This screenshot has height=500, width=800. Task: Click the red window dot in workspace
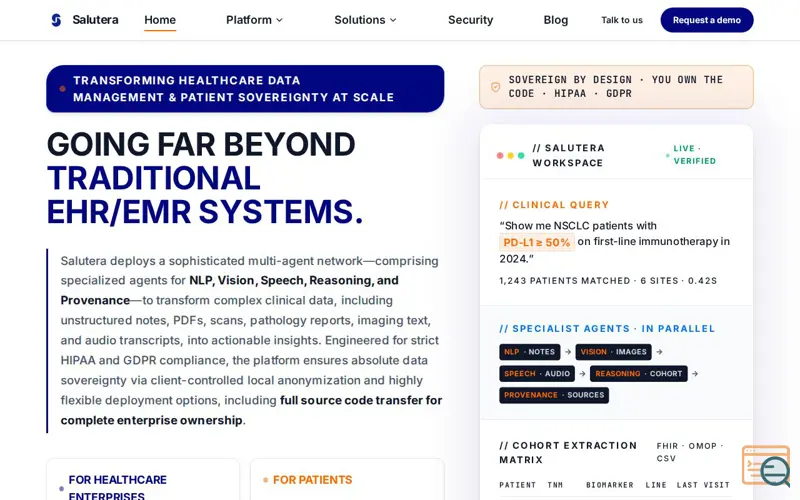click(x=500, y=156)
